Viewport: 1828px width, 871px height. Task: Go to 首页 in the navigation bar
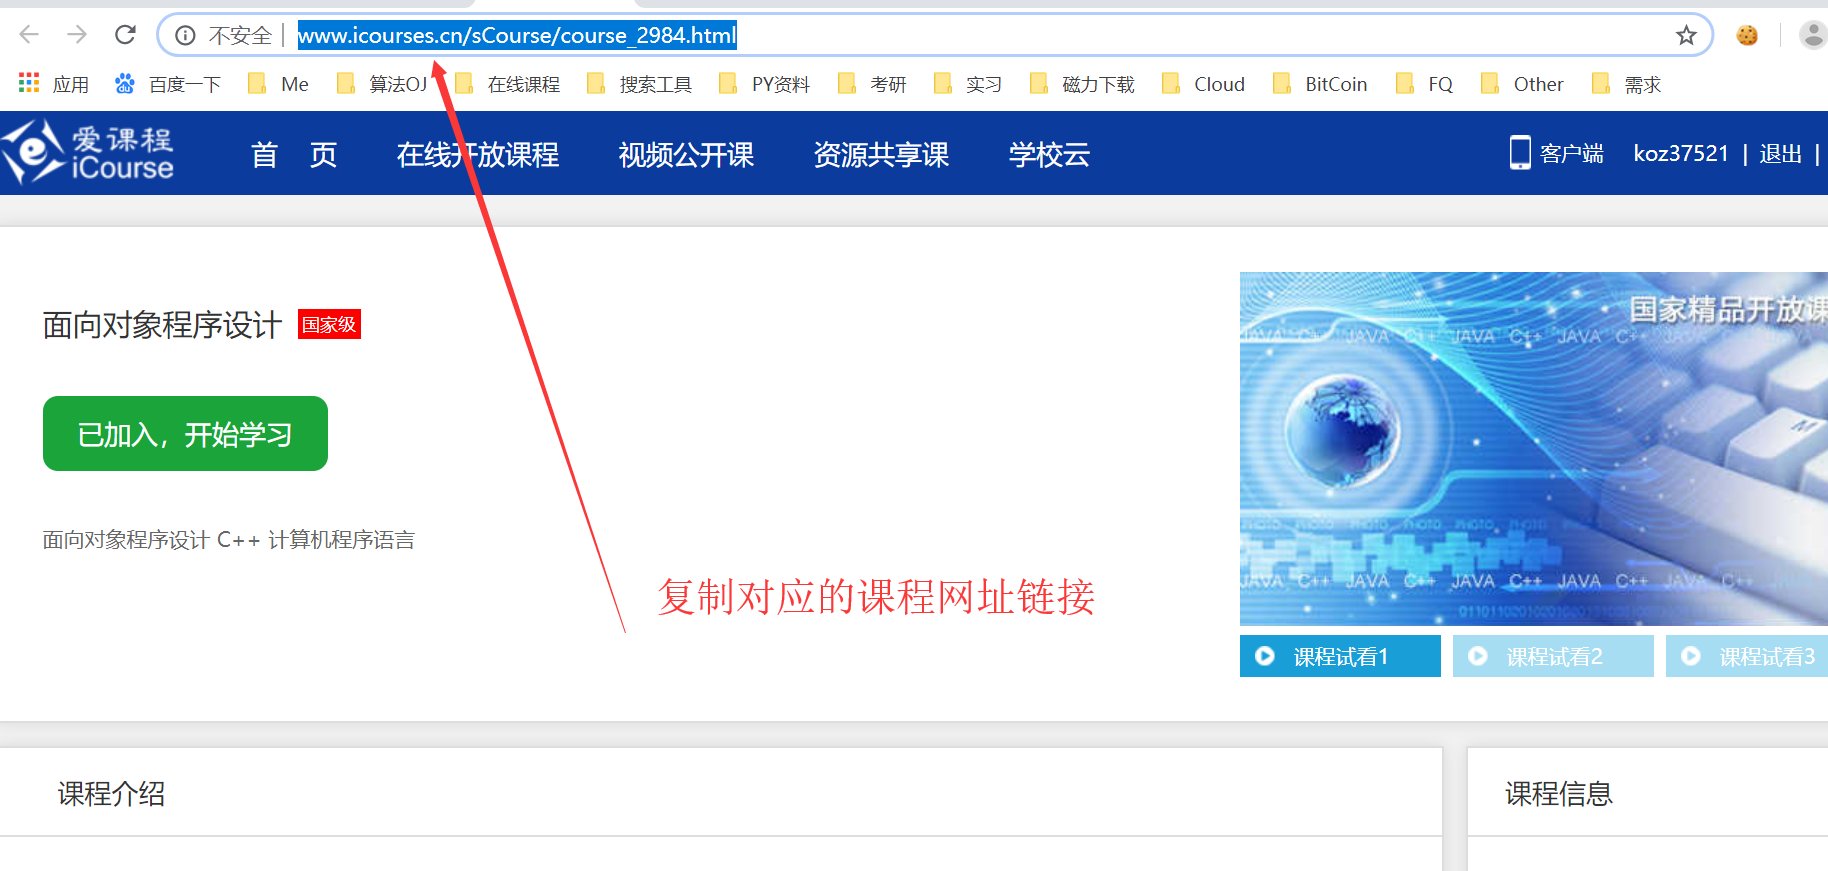coord(294,154)
